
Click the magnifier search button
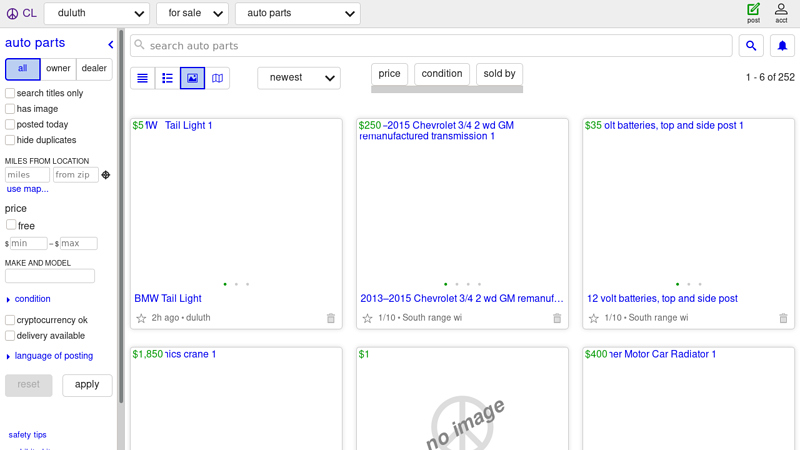751,46
